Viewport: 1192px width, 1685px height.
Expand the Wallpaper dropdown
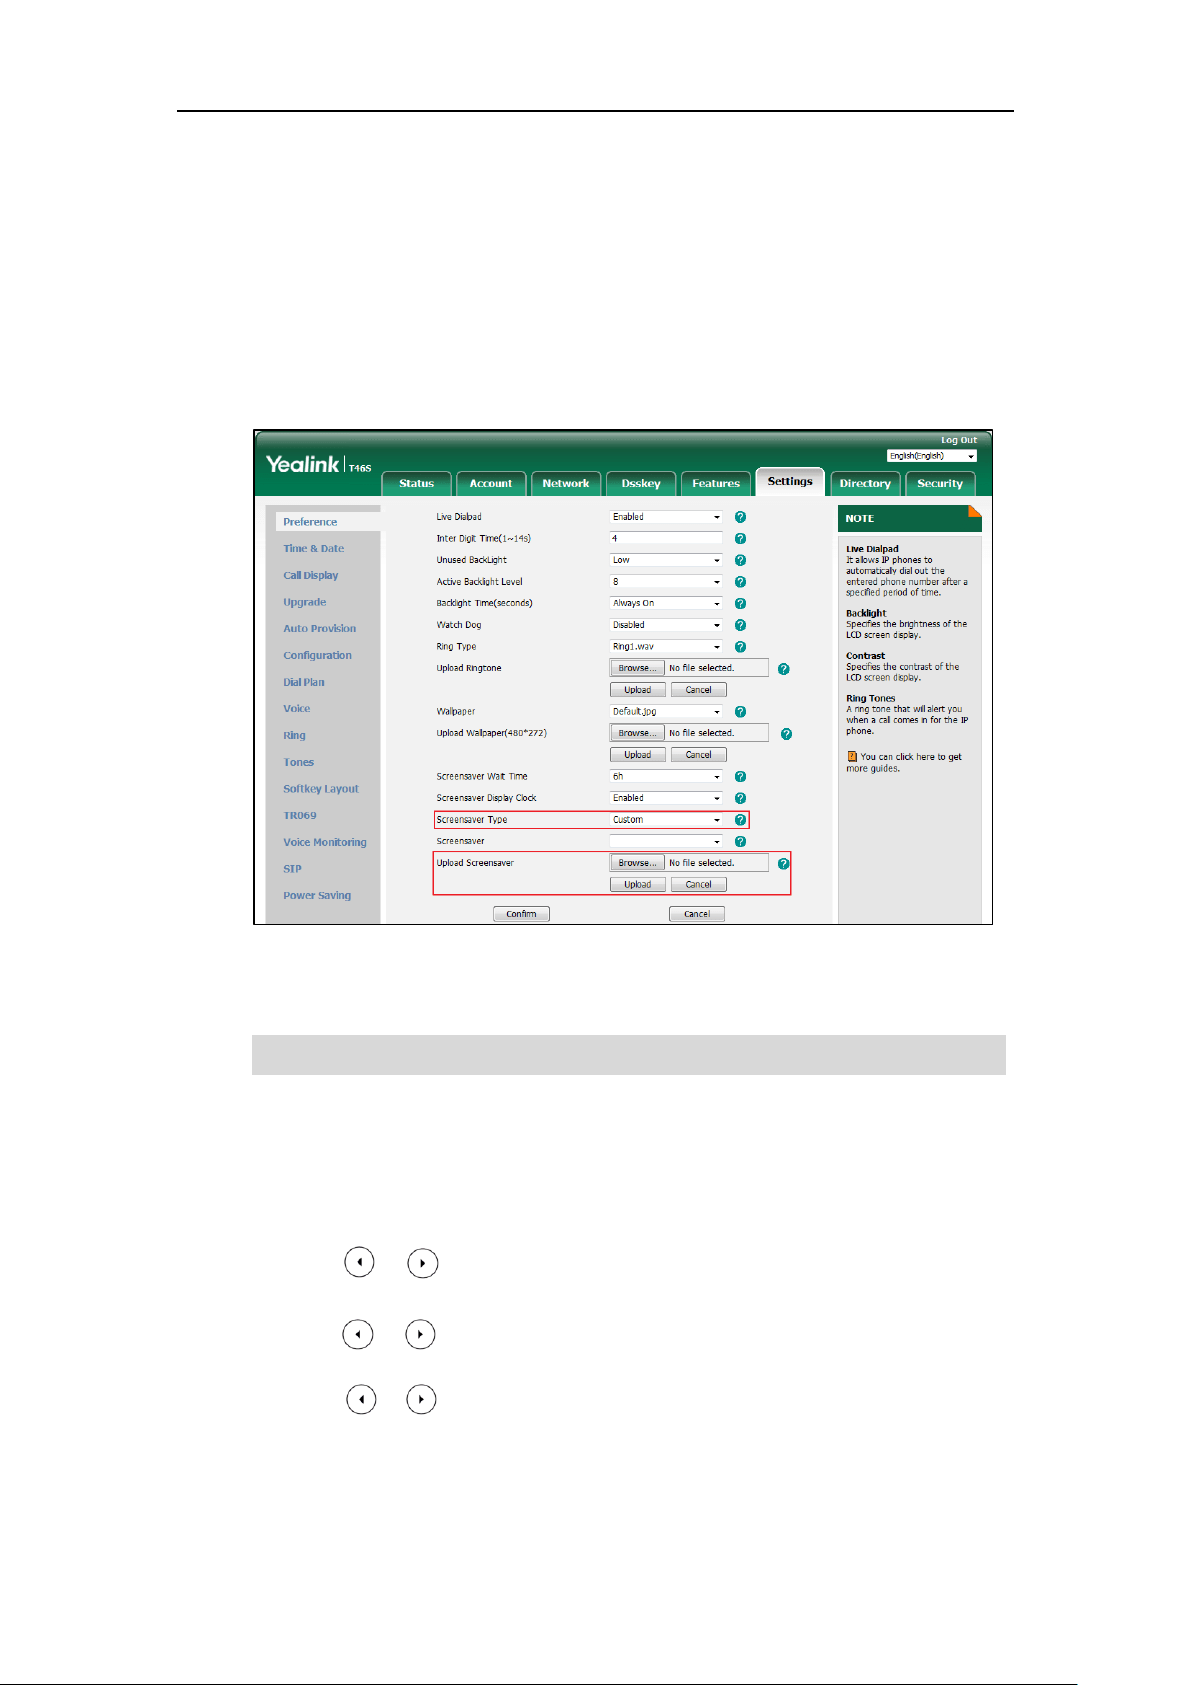(x=666, y=712)
